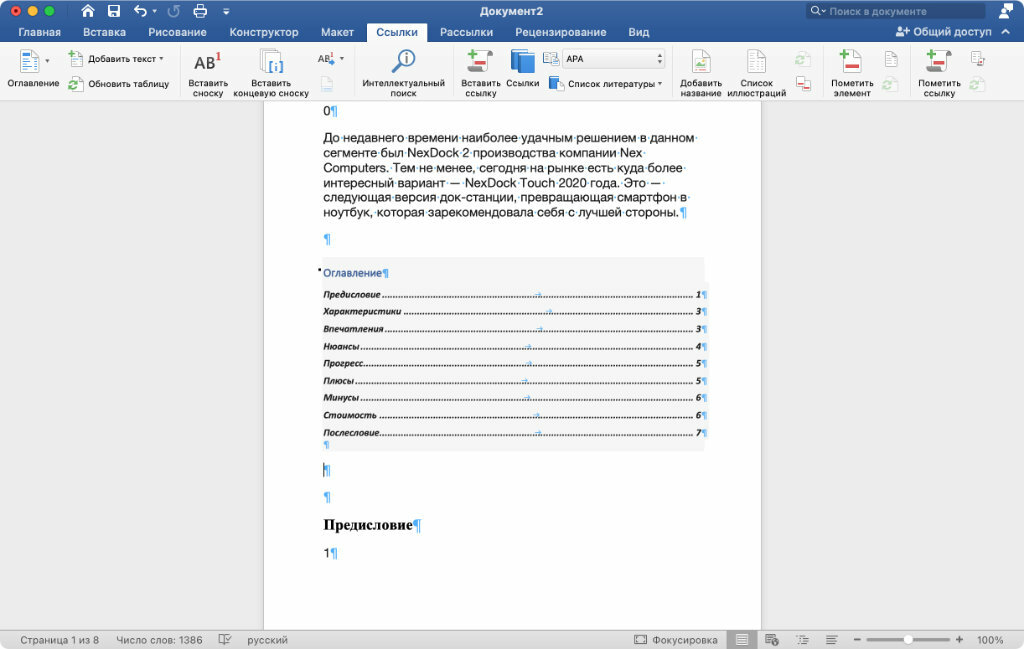Click the Вставить сноску footnote icon
1024x649 pixels.
208,63
